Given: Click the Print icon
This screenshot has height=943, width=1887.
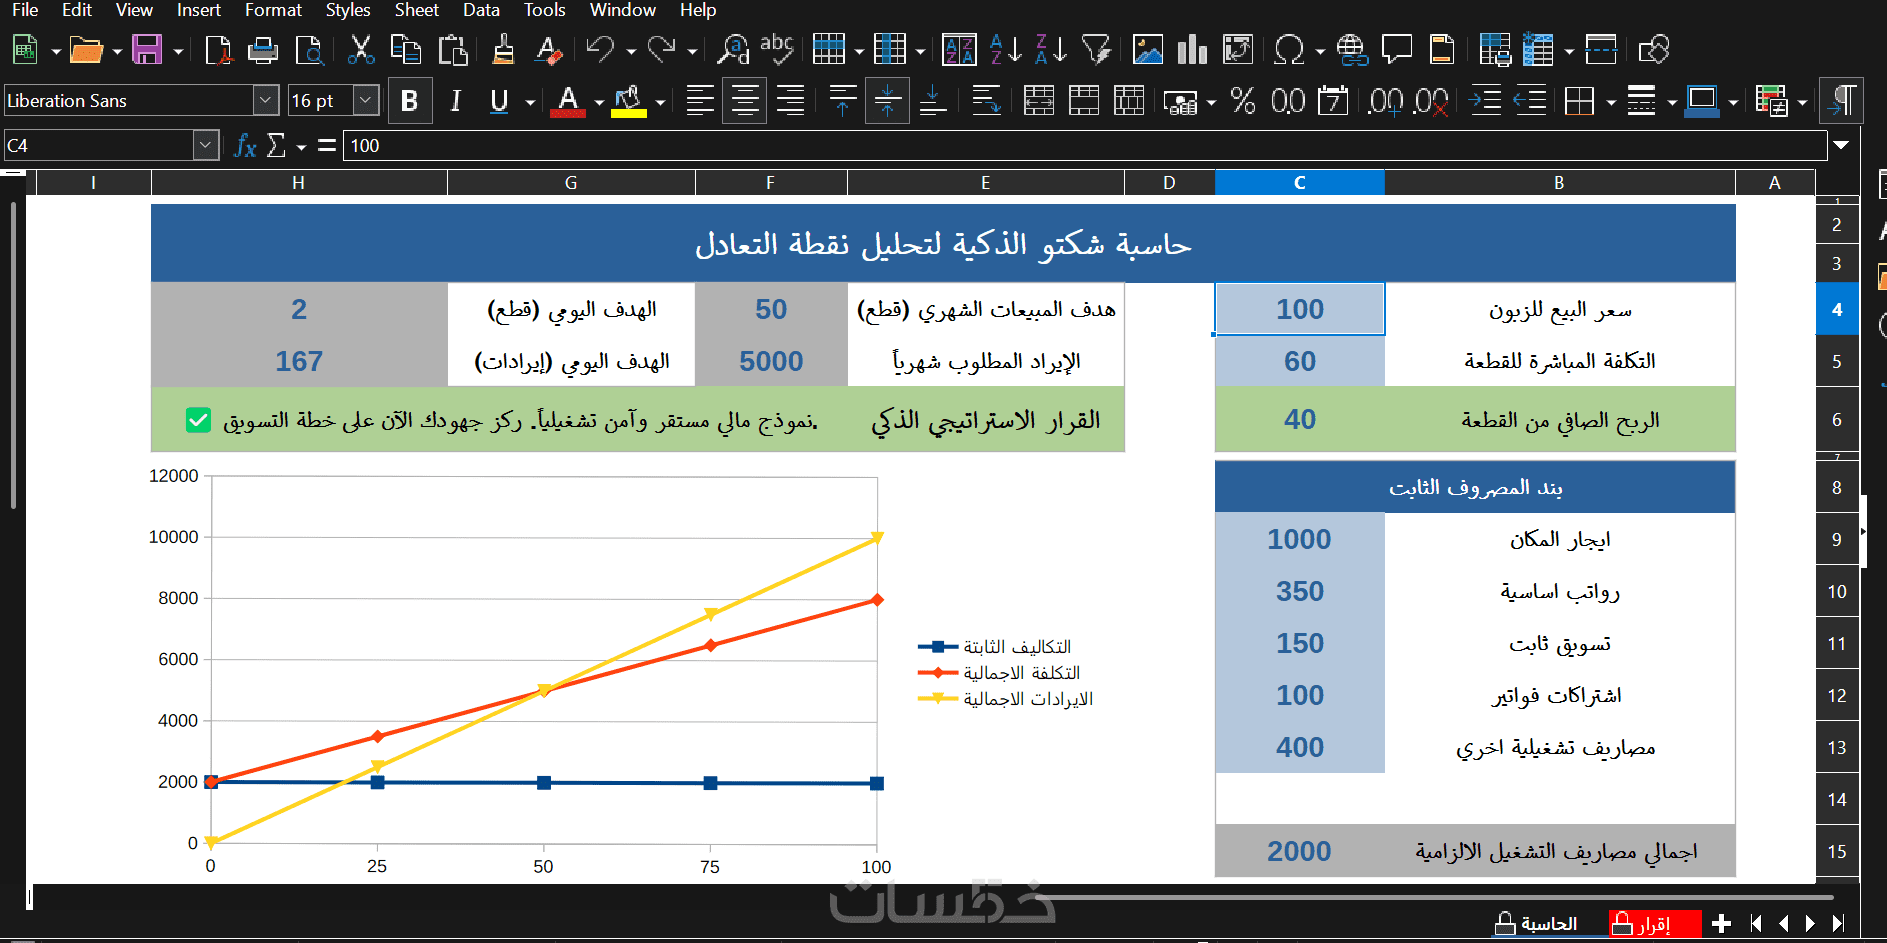Looking at the screenshot, I should [263, 49].
